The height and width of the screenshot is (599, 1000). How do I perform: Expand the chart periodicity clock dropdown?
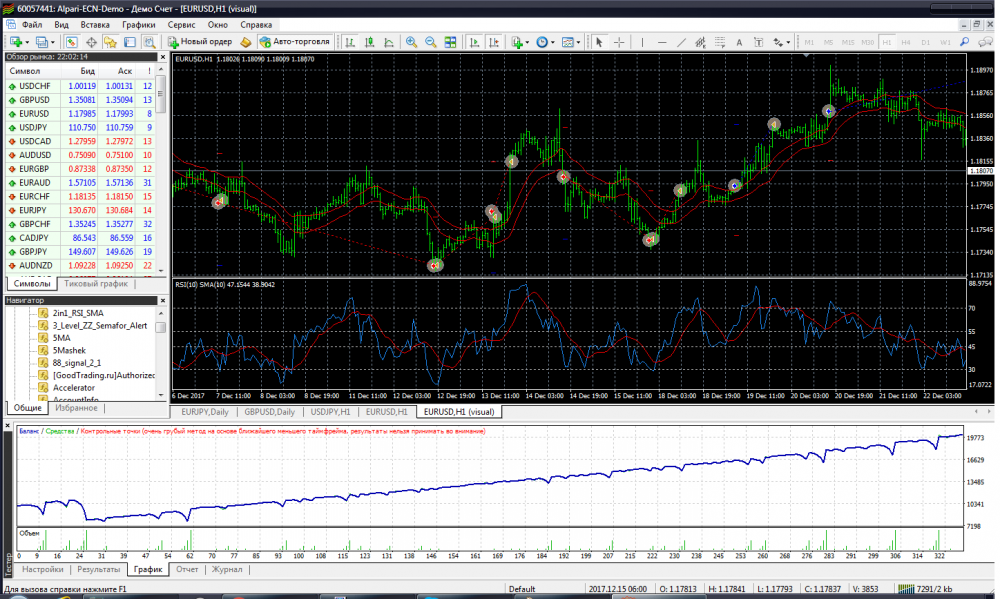(554, 42)
